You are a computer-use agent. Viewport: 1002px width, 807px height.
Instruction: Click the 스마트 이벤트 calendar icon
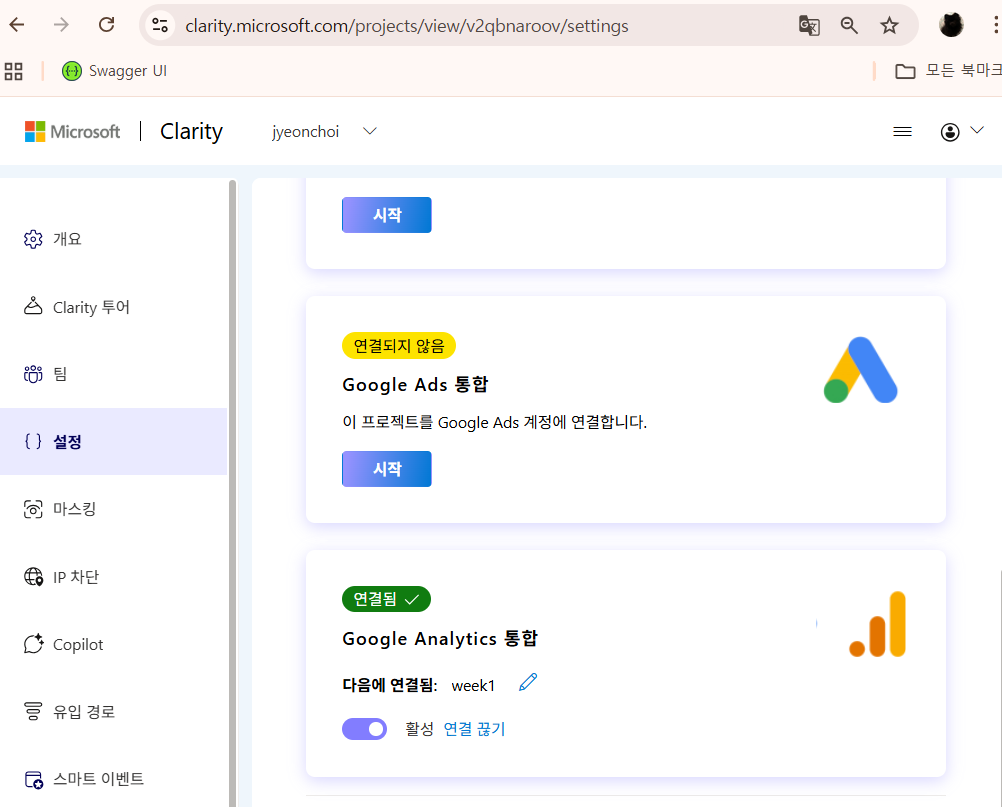coord(33,780)
